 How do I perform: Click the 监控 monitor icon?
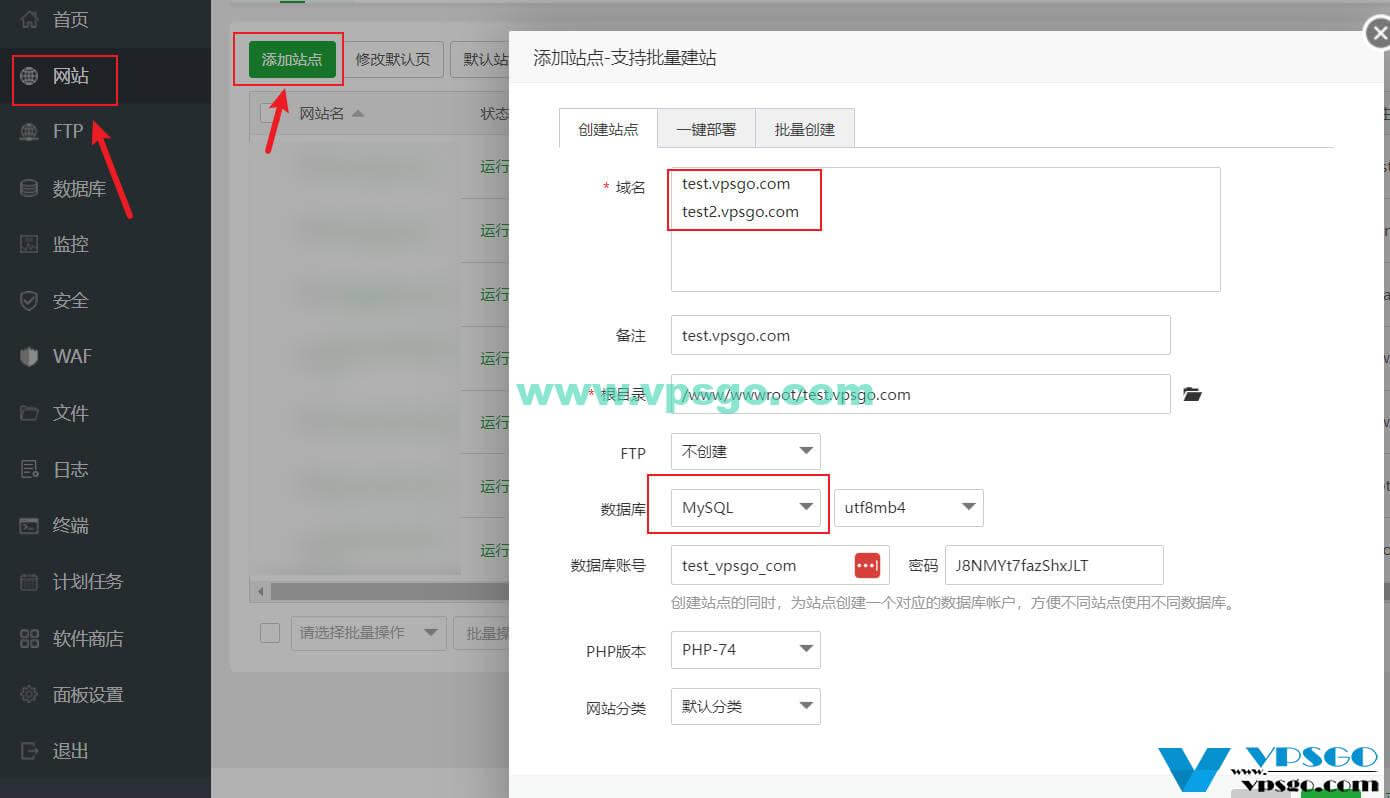pos(30,244)
